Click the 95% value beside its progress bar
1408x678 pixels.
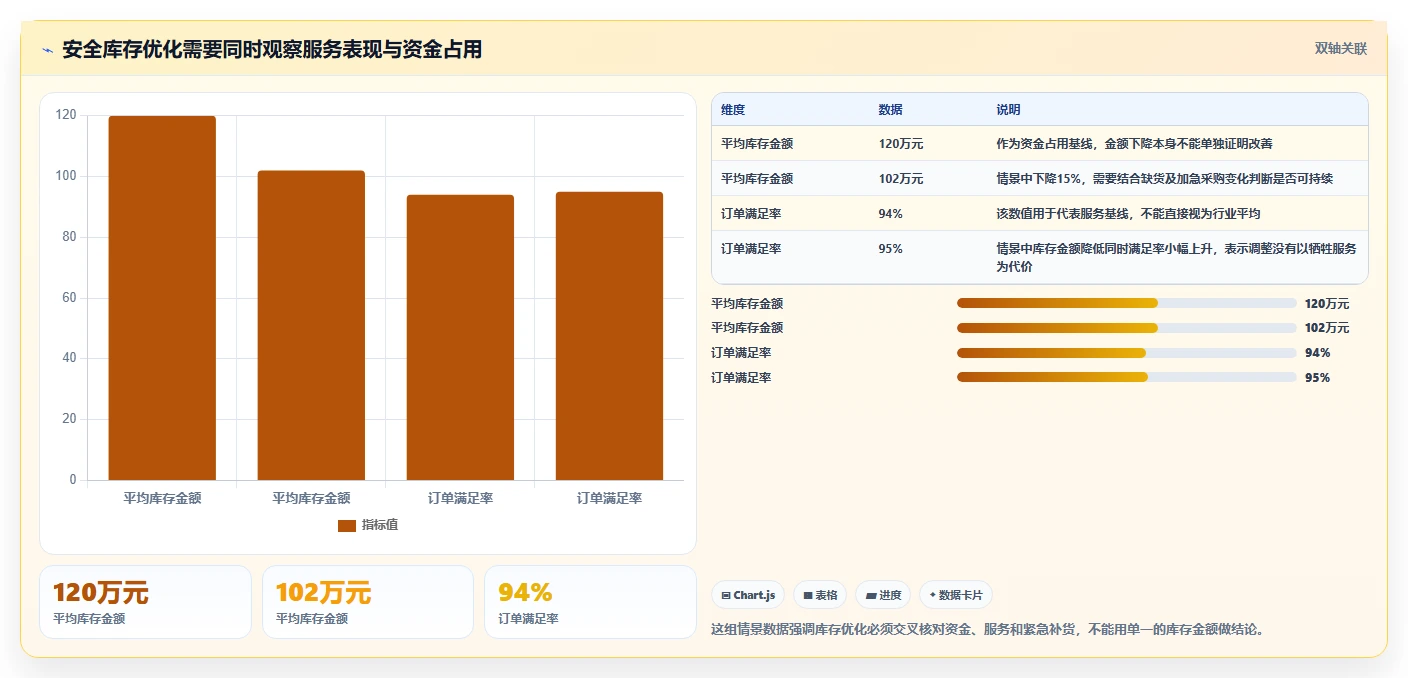click(1317, 378)
